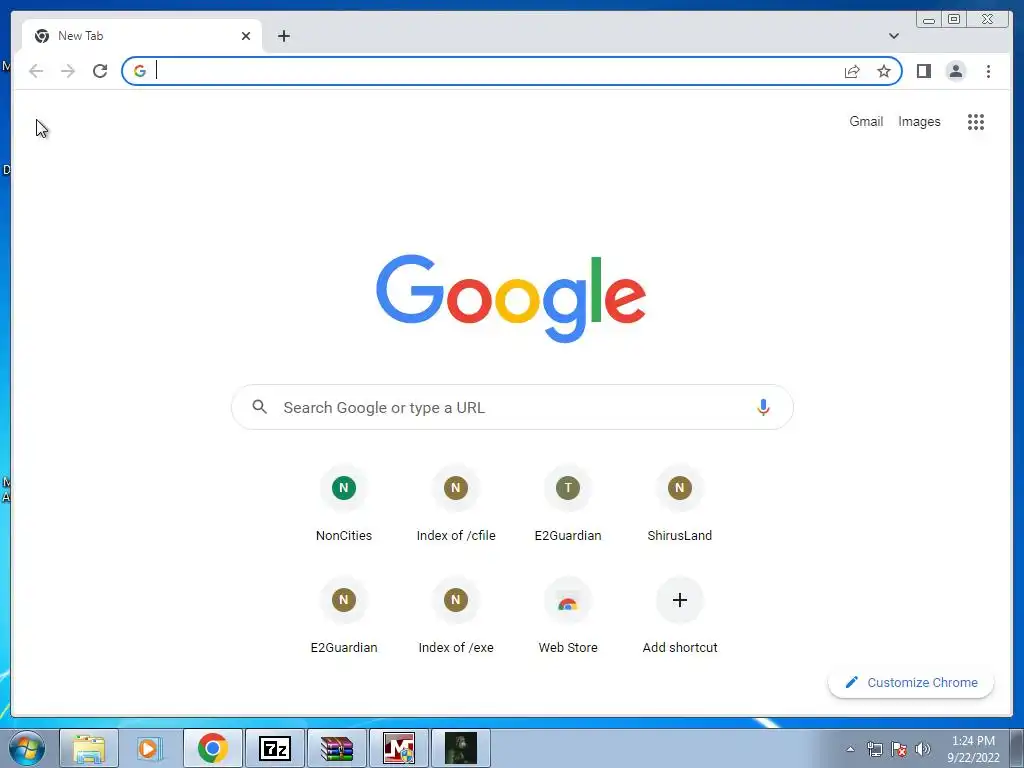1024x768 pixels.
Task: Open File Explorer from the taskbar
Action: tap(89, 748)
